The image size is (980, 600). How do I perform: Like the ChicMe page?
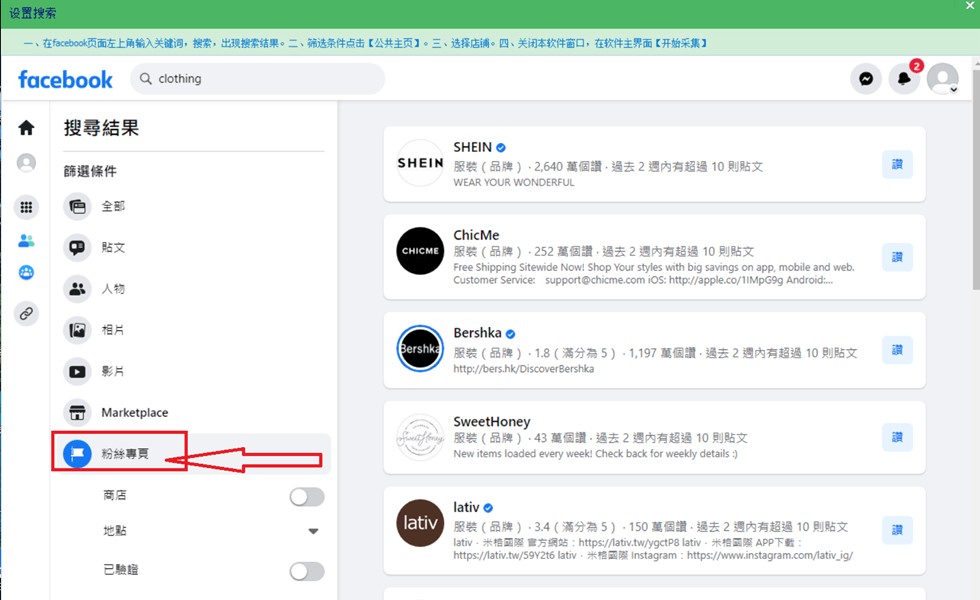pos(897,257)
